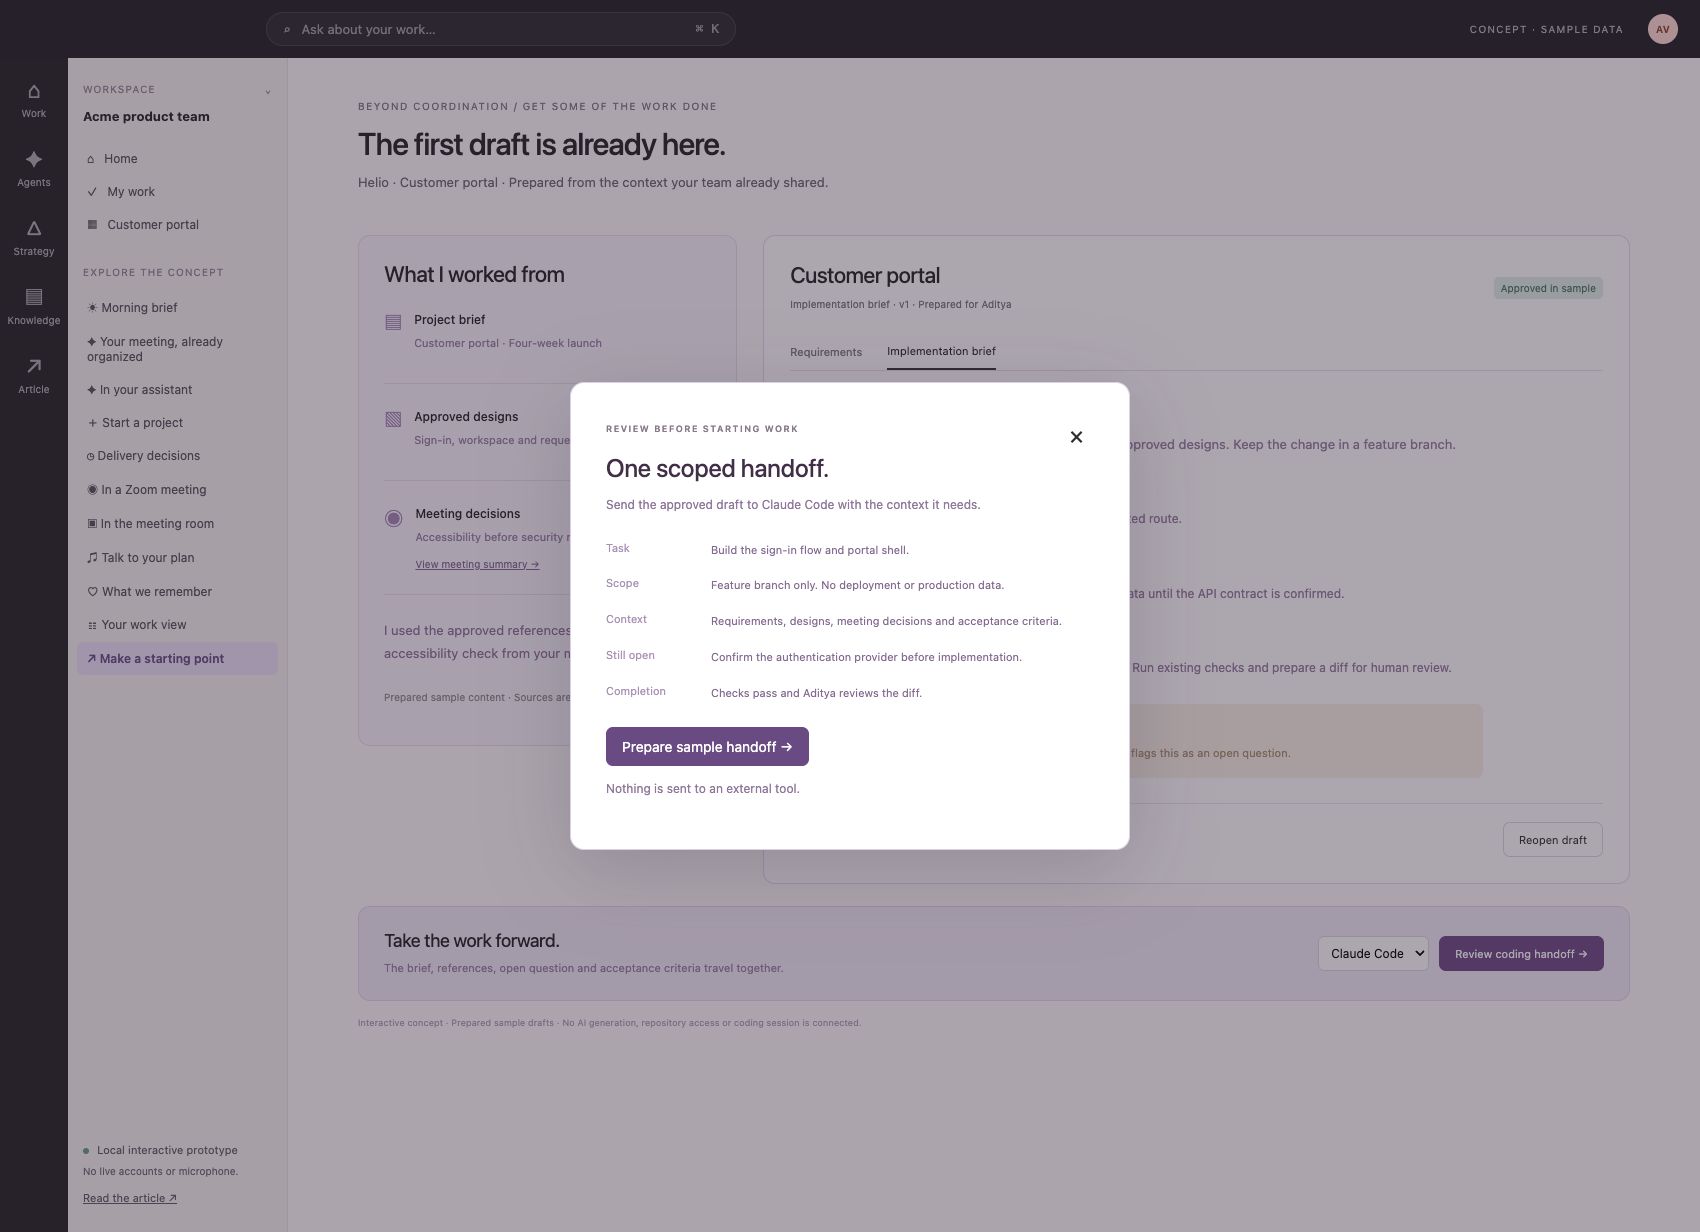
Task: Click Prepare sample handoff button
Action: click(707, 747)
